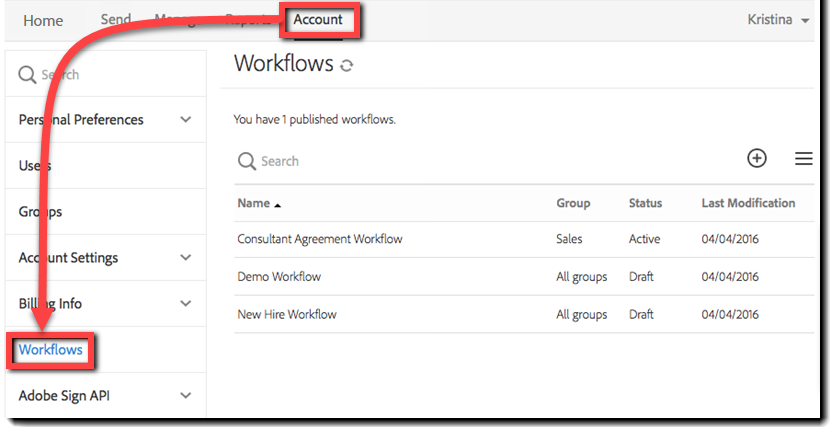The image size is (830, 427).
Task: Select the Demo Workflow row
Action: click(524, 277)
